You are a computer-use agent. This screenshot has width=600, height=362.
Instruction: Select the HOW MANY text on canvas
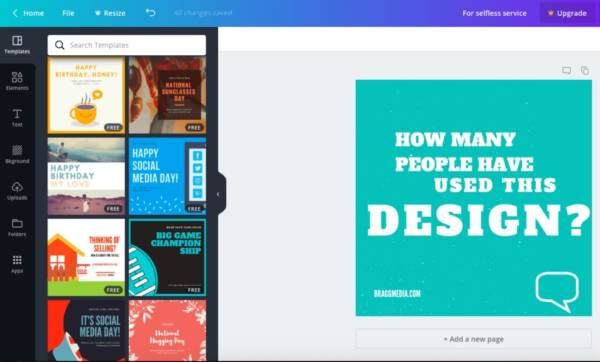[455, 139]
